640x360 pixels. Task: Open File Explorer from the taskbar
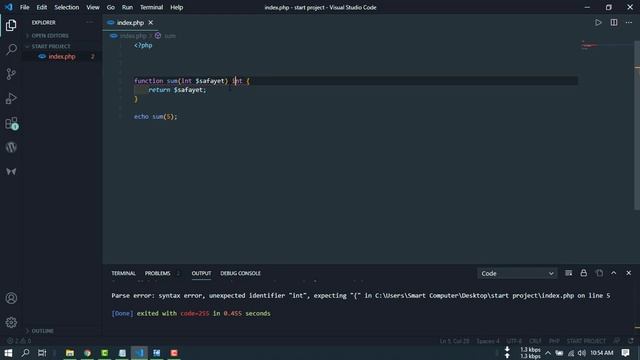point(70,353)
